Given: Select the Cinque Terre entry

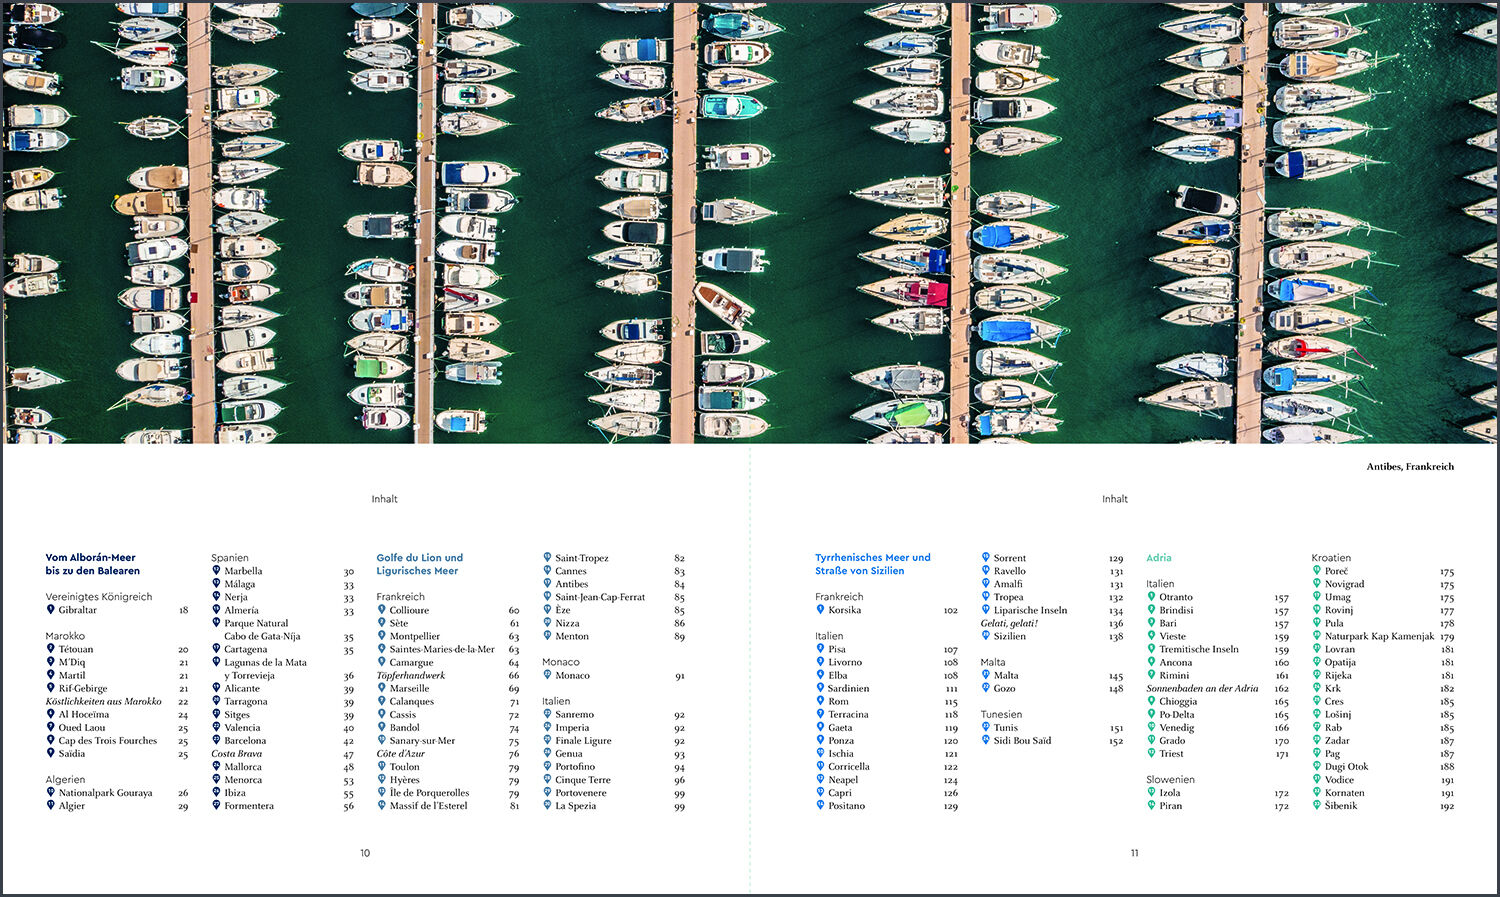Looking at the screenshot, I should (583, 780).
